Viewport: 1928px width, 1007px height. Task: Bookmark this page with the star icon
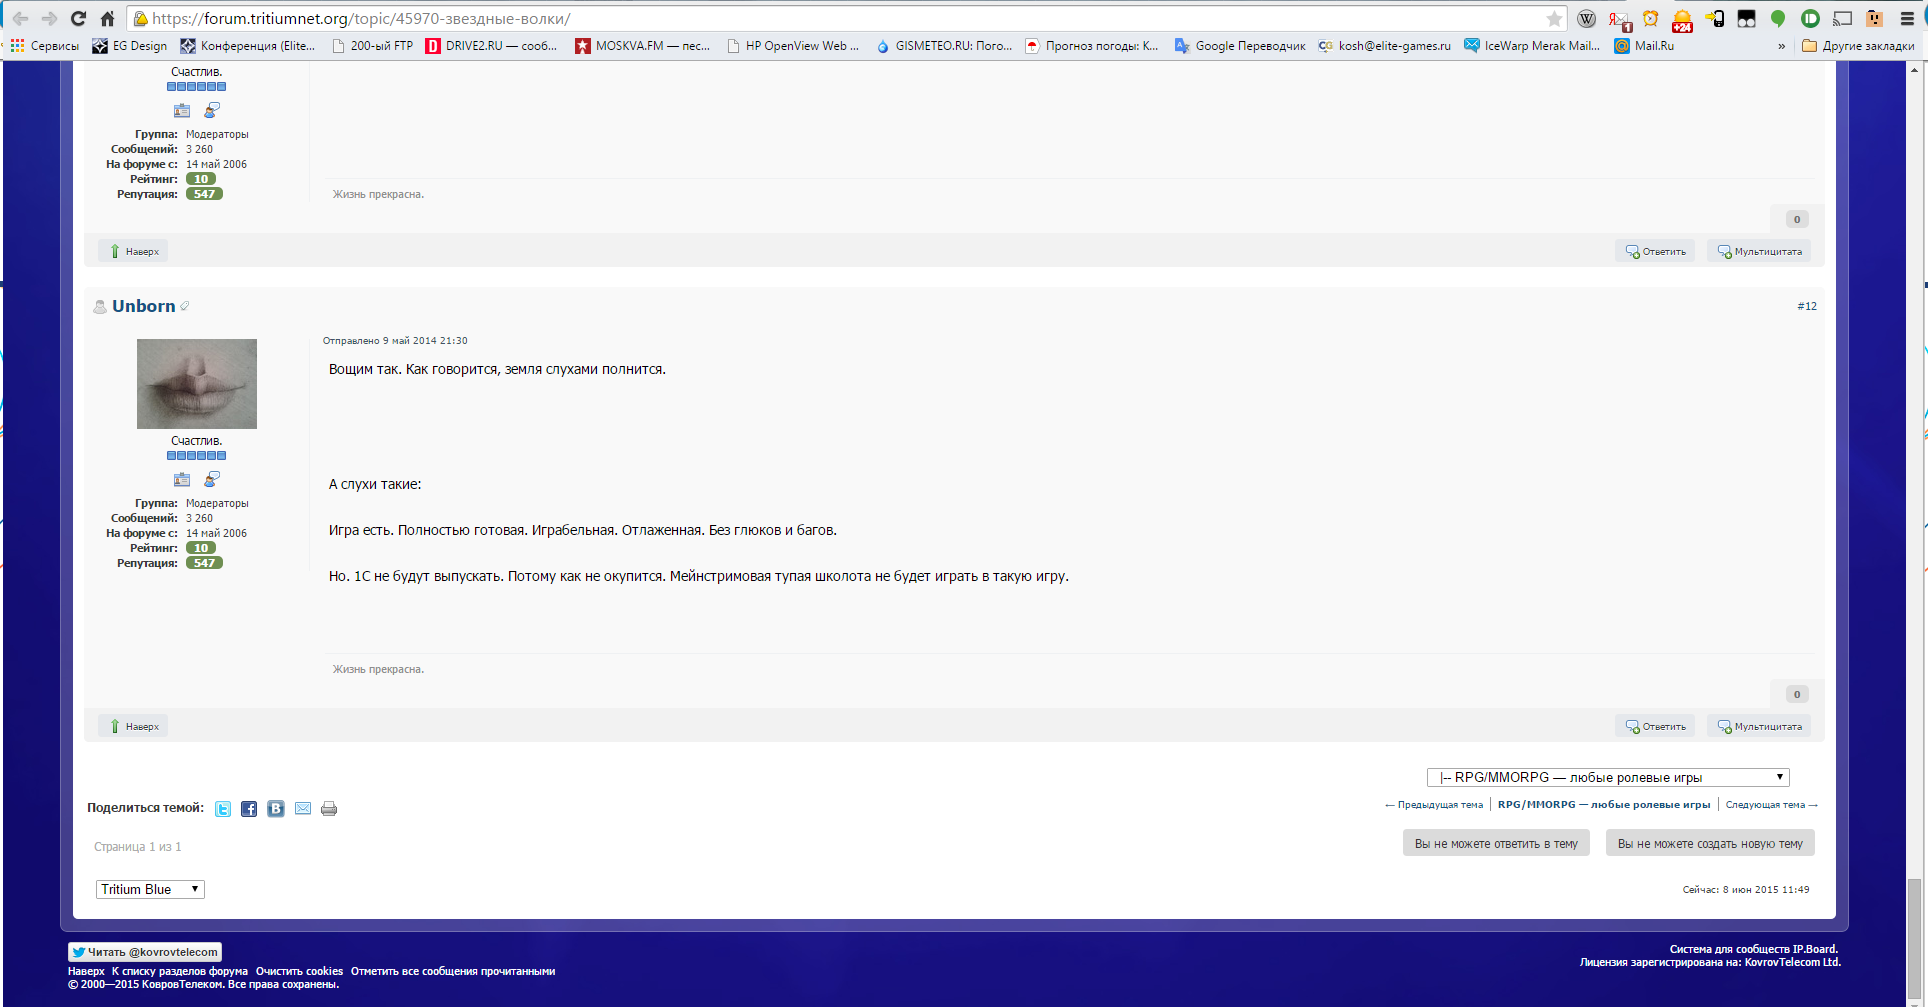tap(1554, 19)
